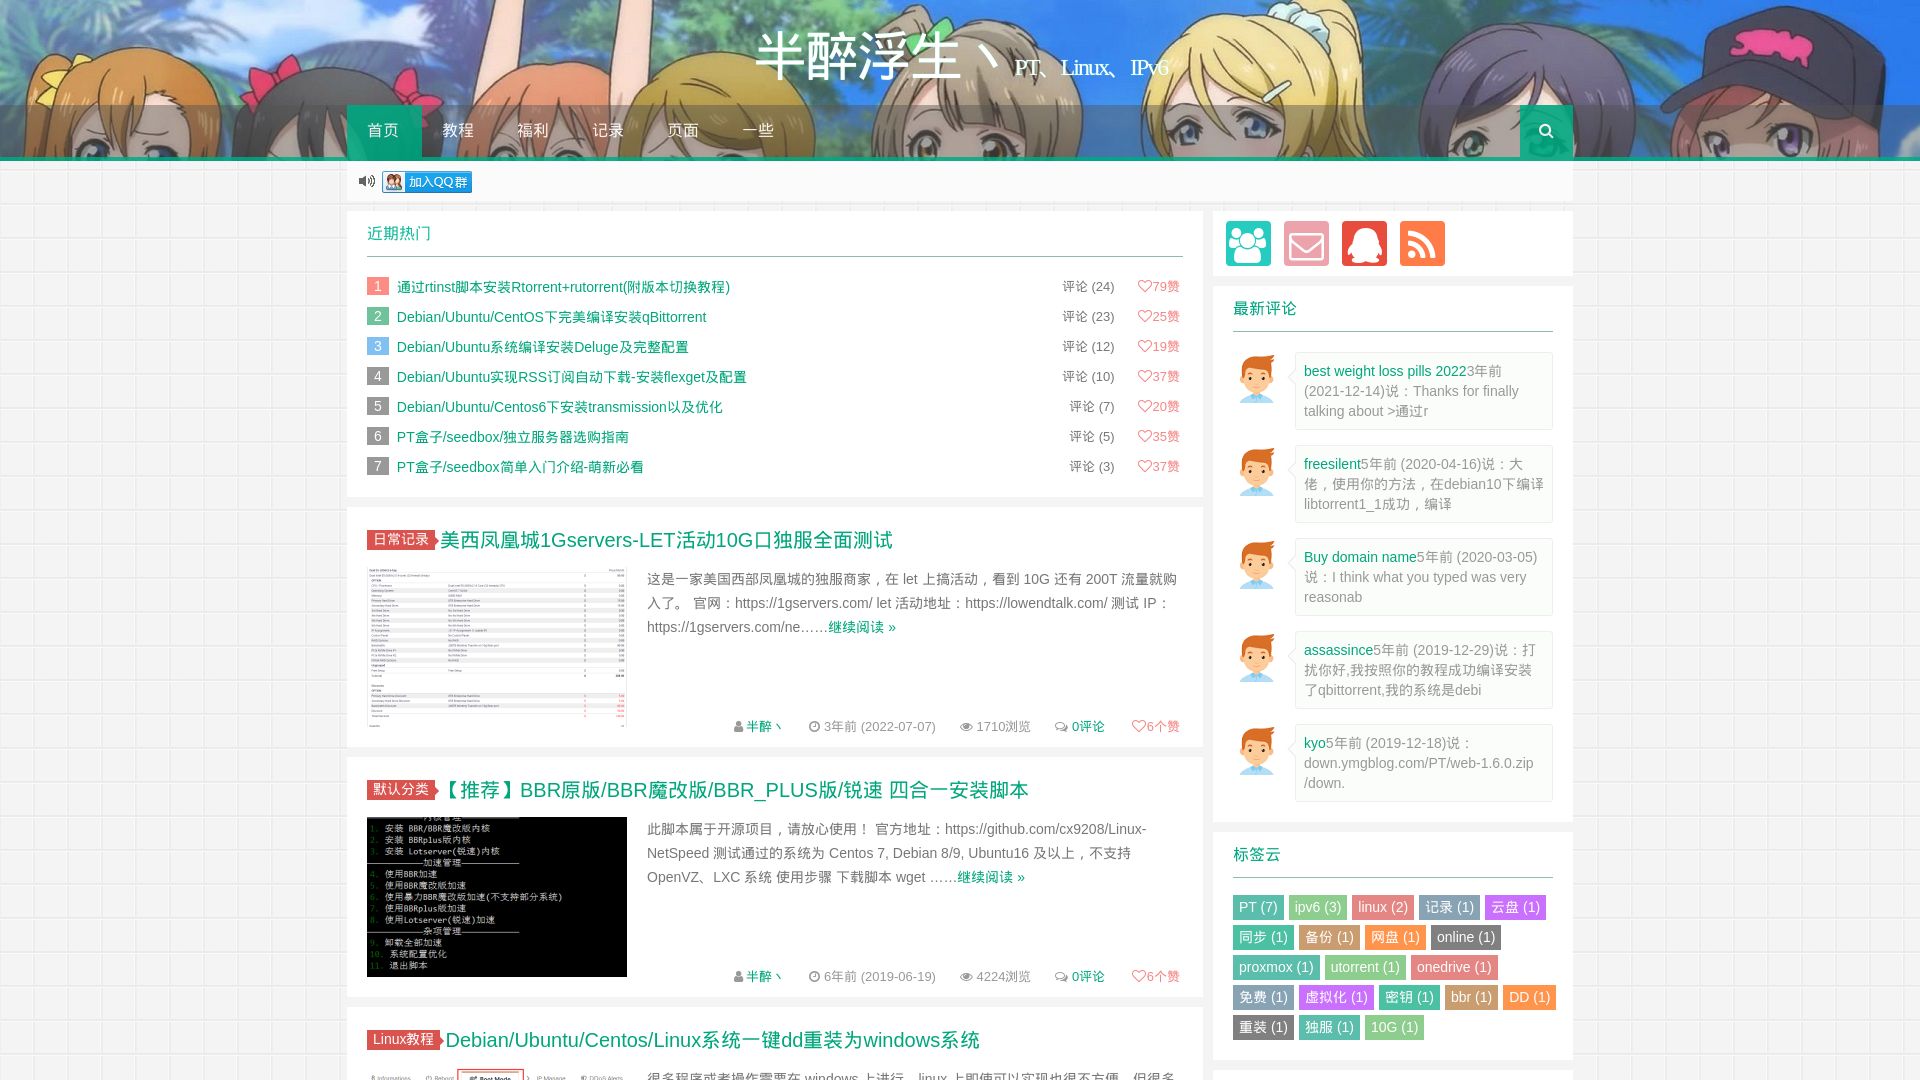Click the author icon next to 半醉ヽ

tap(737, 727)
